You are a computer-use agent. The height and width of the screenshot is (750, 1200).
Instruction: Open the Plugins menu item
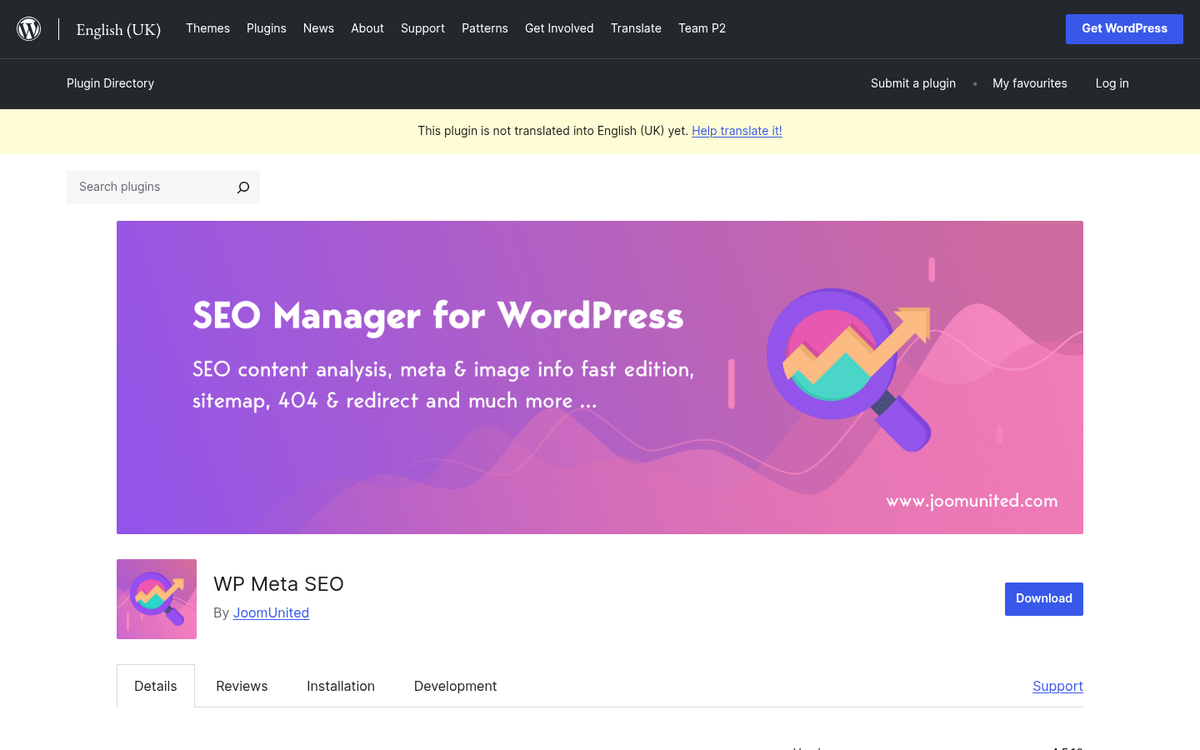(266, 28)
